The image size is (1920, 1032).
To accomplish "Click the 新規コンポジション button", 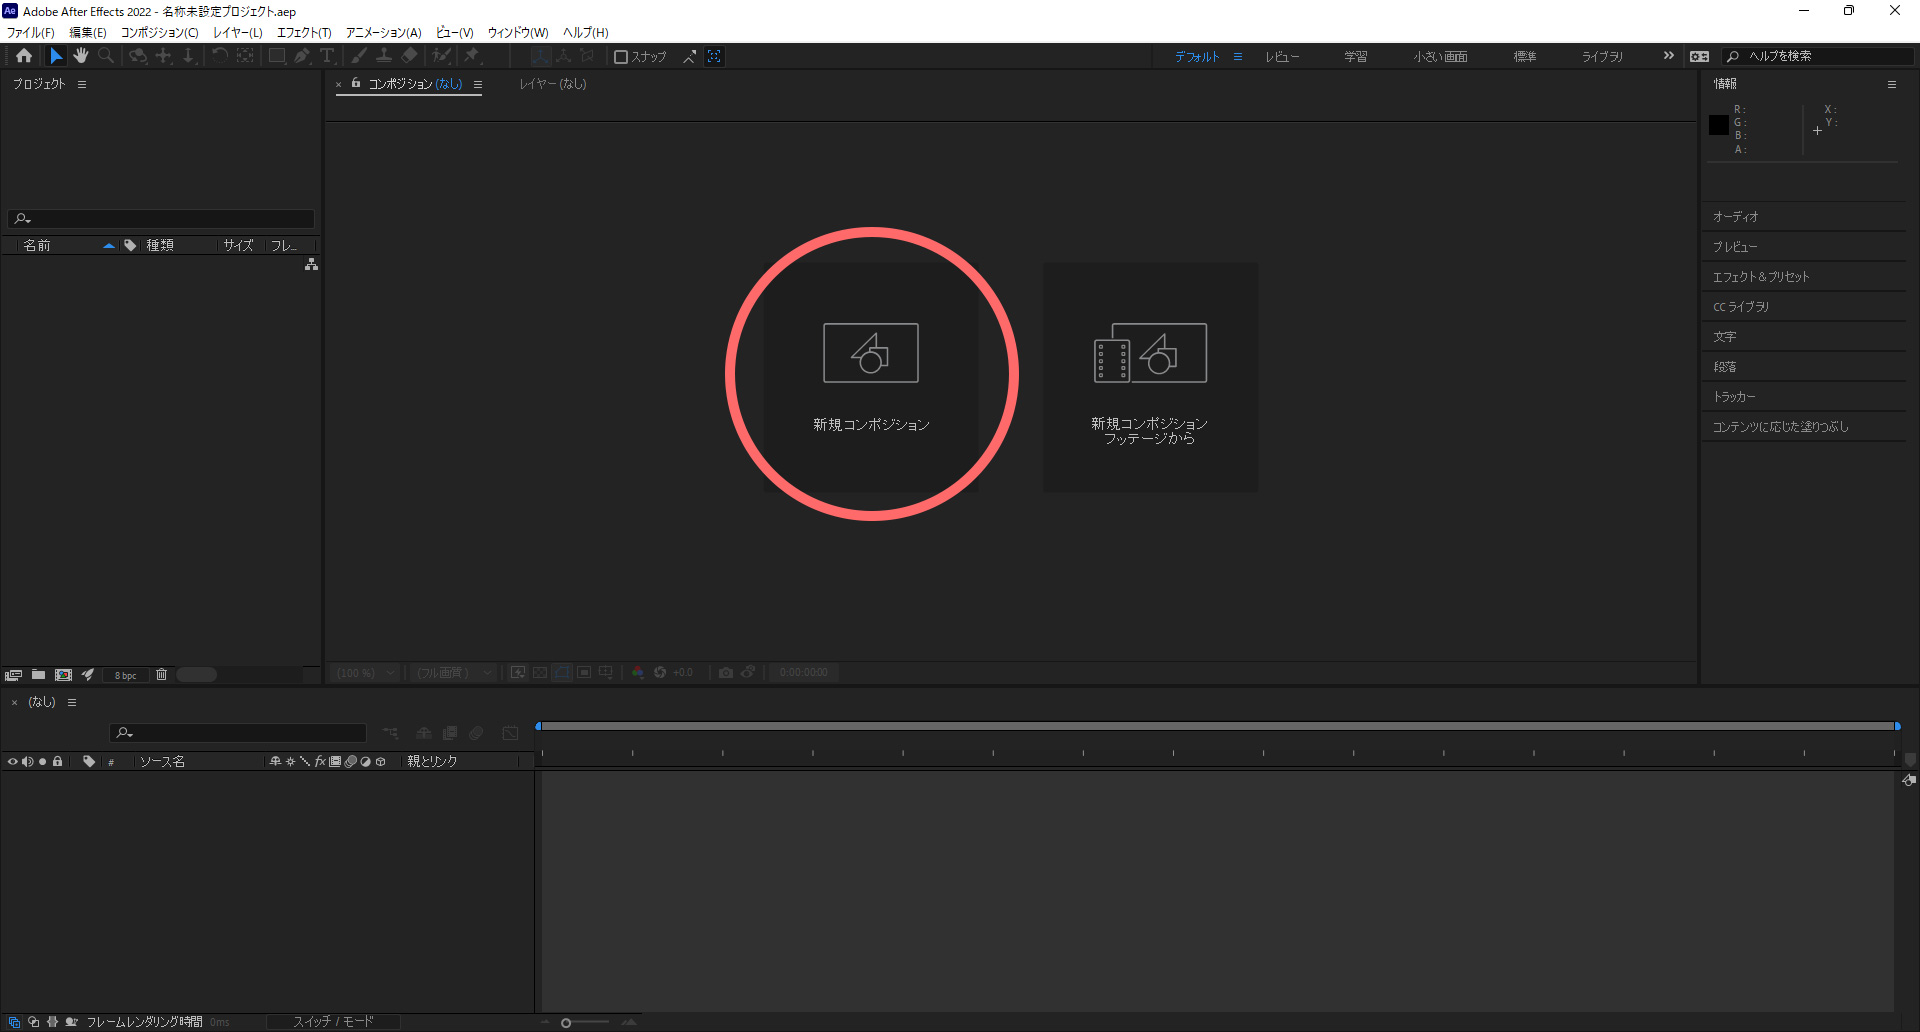I will click(870, 376).
